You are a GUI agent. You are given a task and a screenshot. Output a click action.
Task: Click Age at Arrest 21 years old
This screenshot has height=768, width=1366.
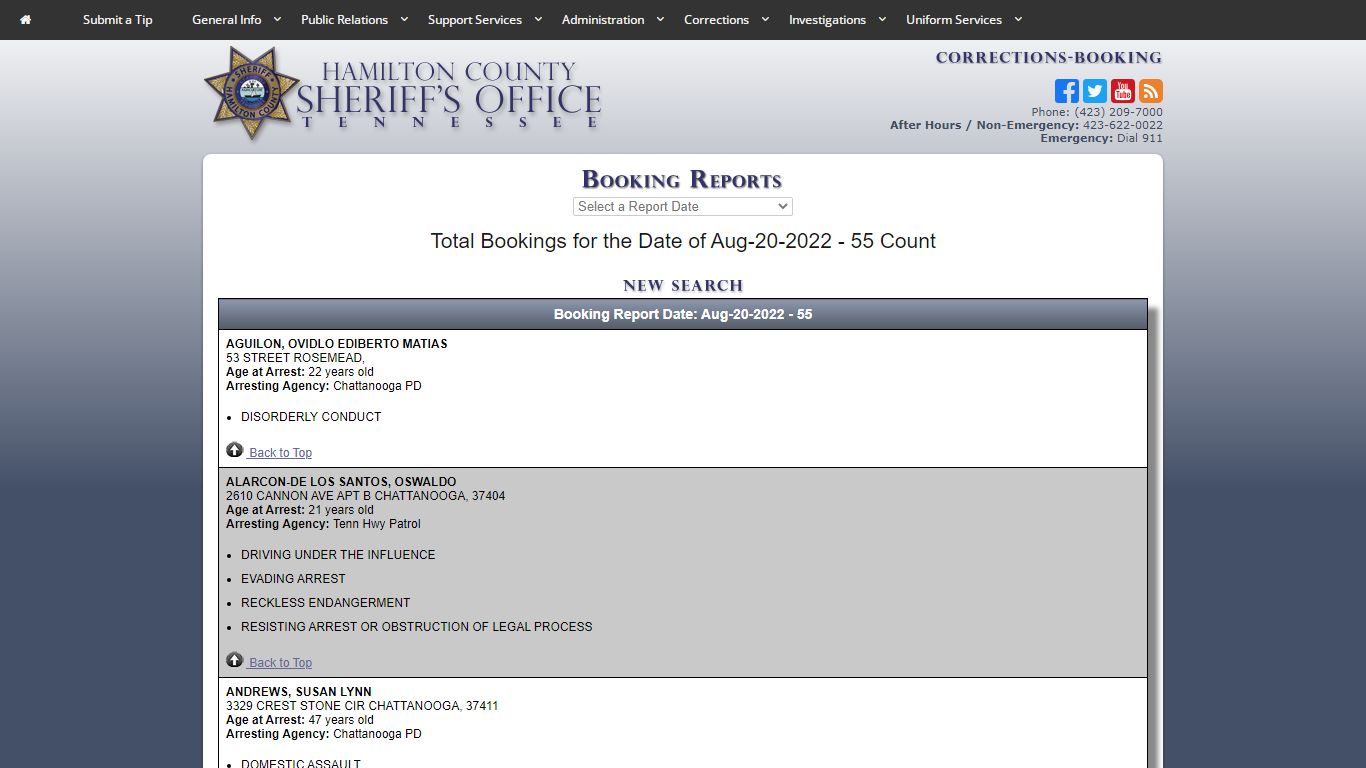pos(300,510)
